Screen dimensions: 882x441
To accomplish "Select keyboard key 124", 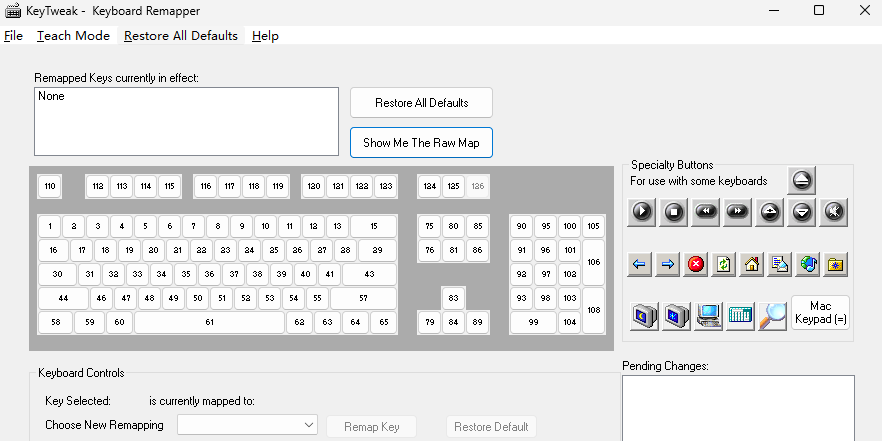I will coord(430,186).
